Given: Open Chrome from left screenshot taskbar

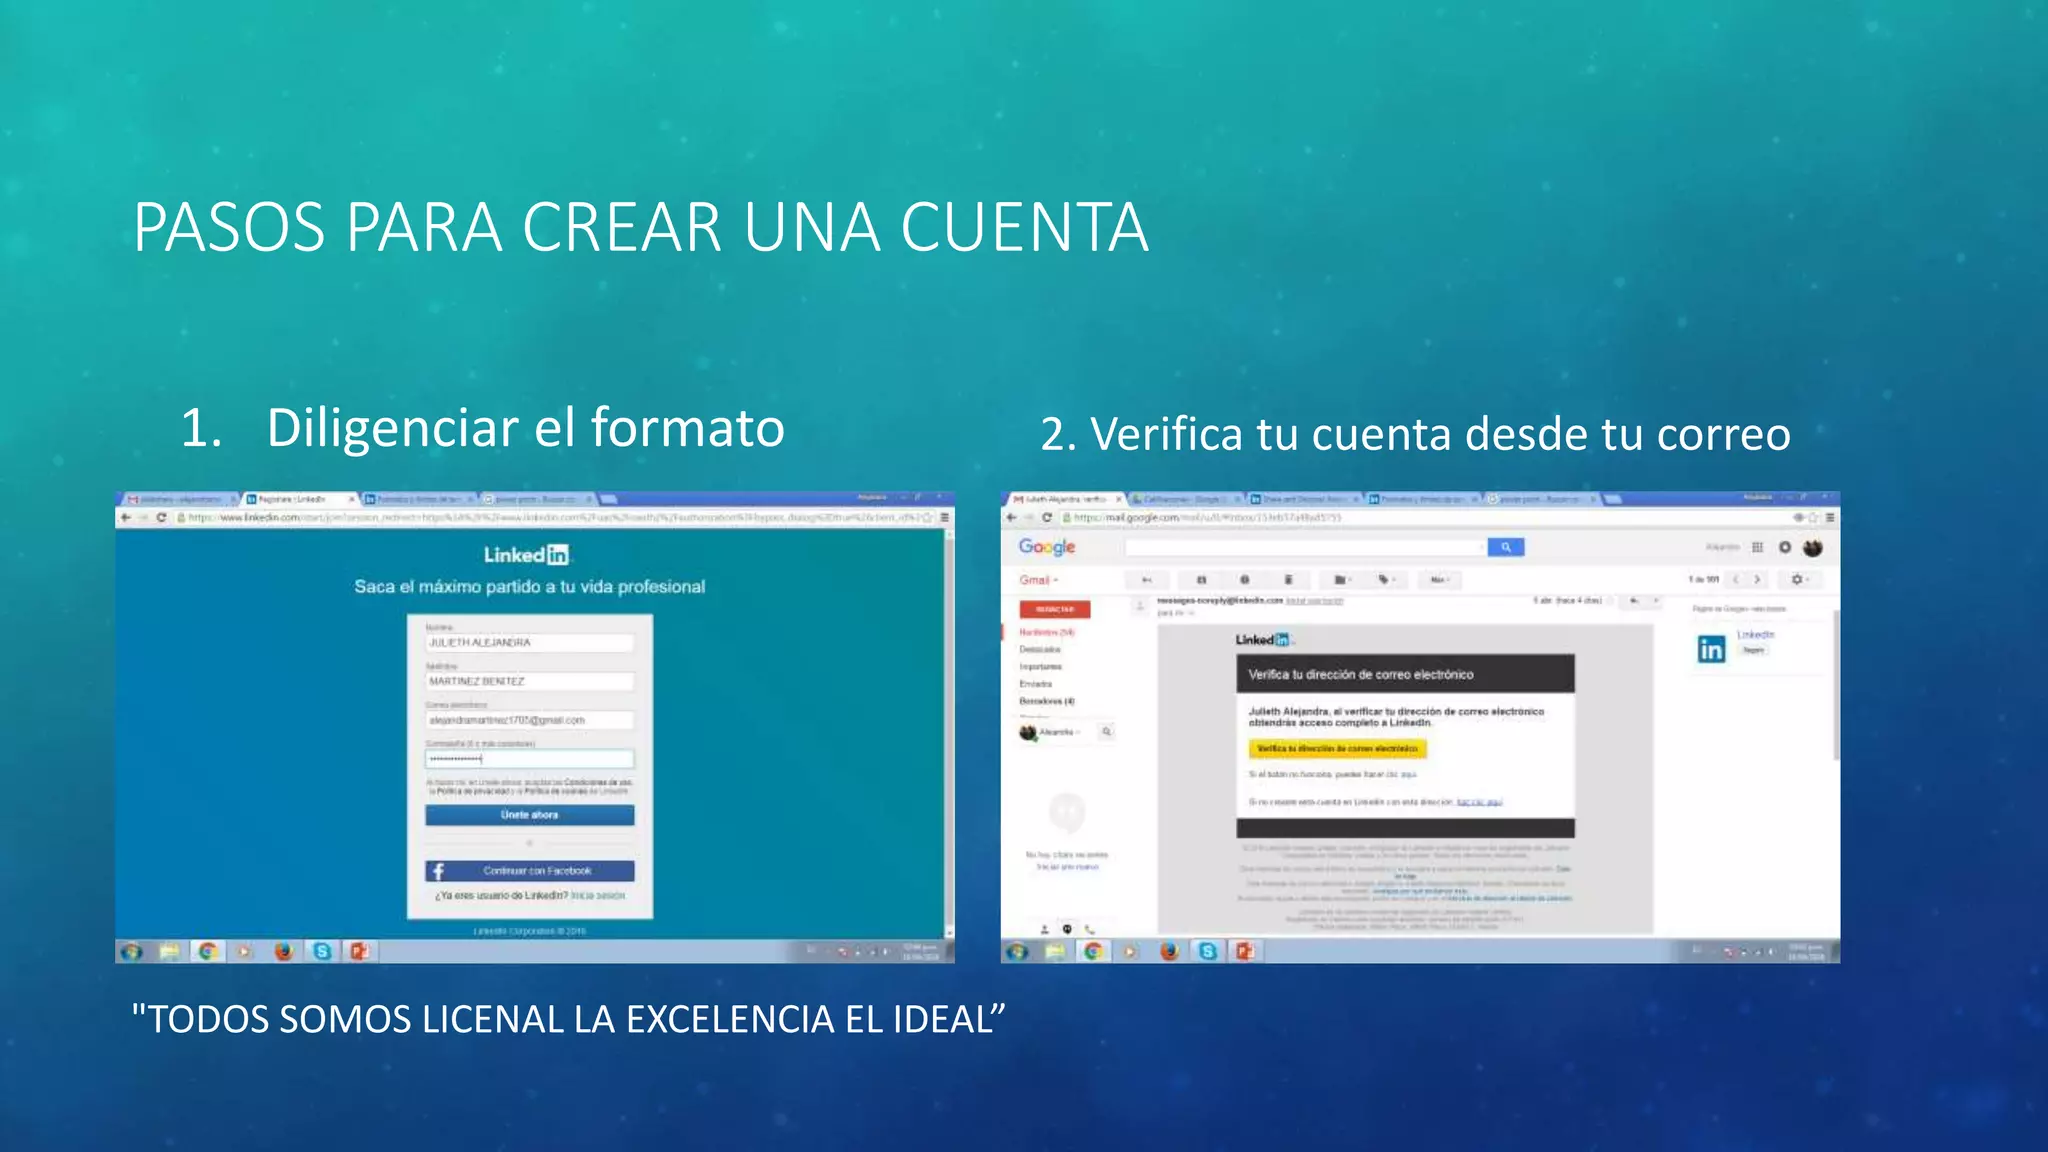Looking at the screenshot, I should 208,951.
